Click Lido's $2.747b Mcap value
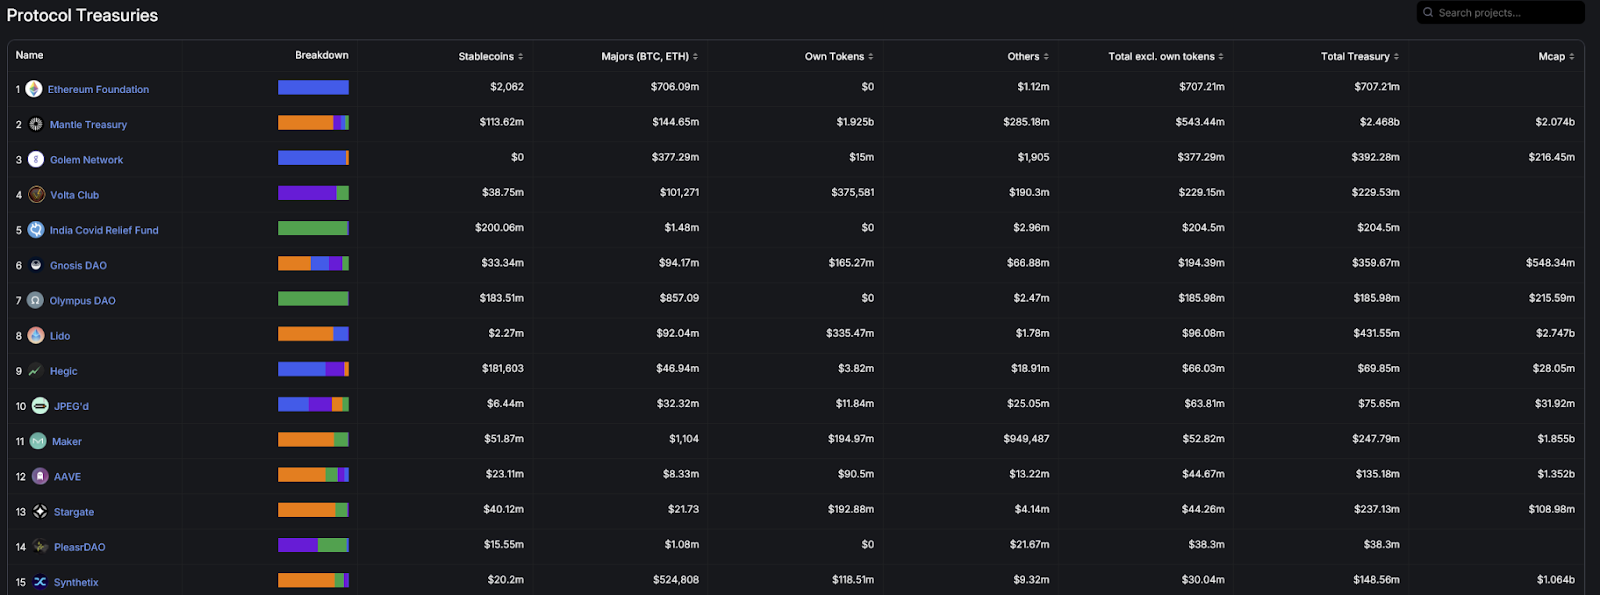This screenshot has width=1600, height=595. 1555,333
